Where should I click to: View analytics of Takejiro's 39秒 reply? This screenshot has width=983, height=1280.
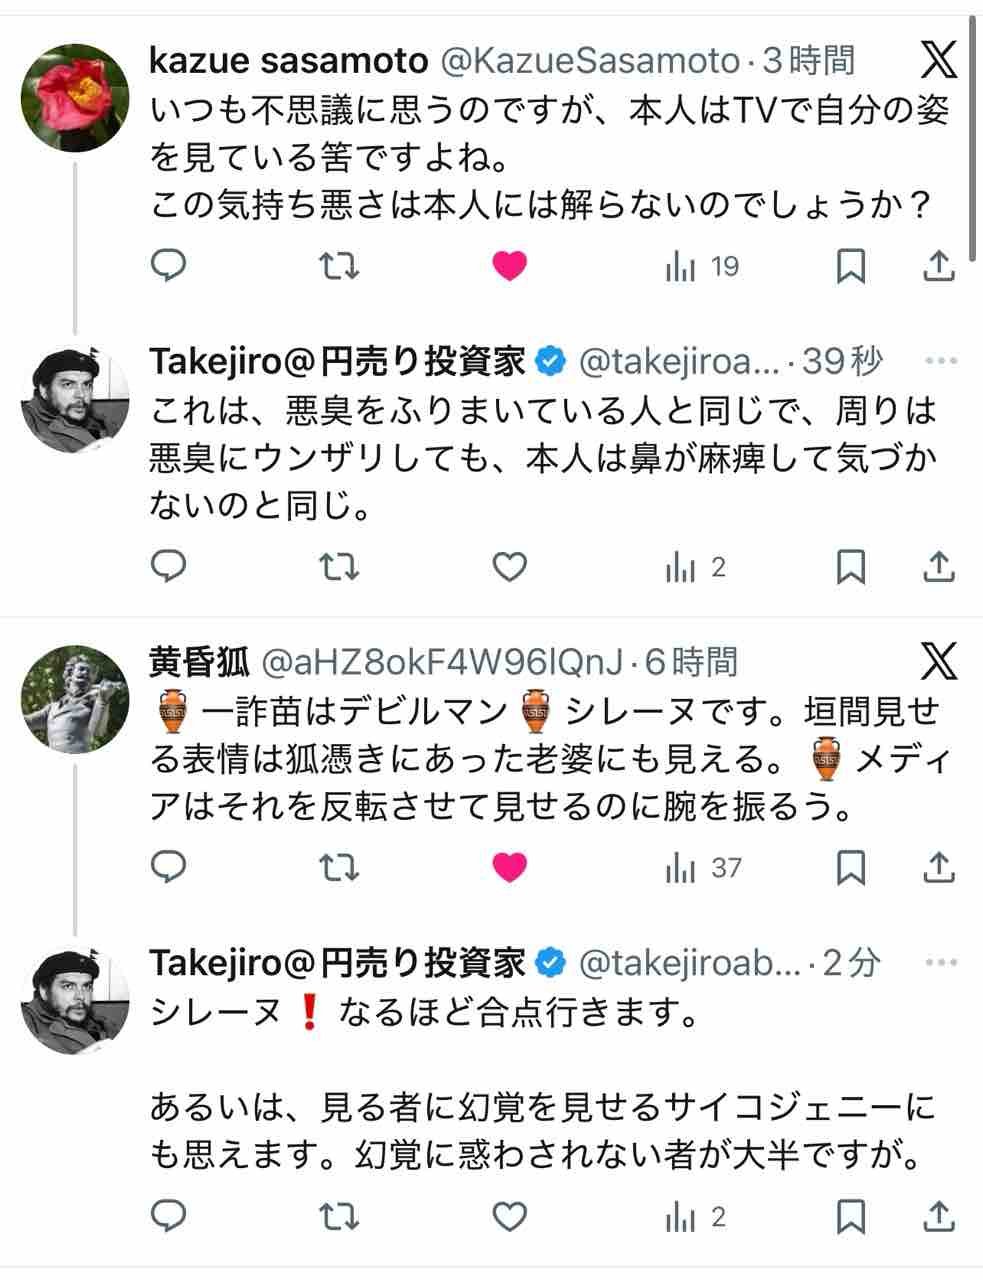tap(696, 568)
